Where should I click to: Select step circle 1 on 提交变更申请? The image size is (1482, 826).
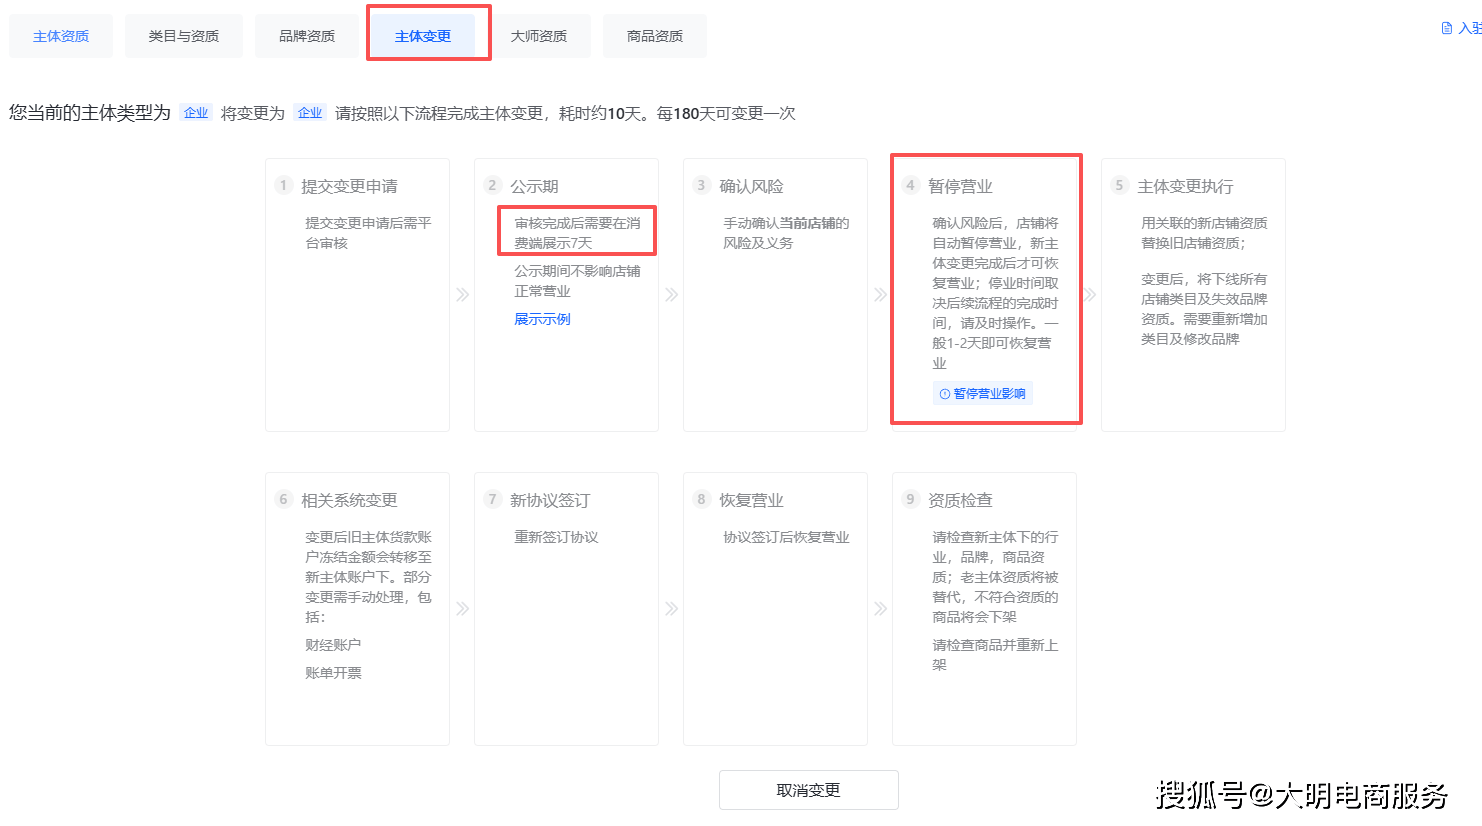[x=283, y=185]
